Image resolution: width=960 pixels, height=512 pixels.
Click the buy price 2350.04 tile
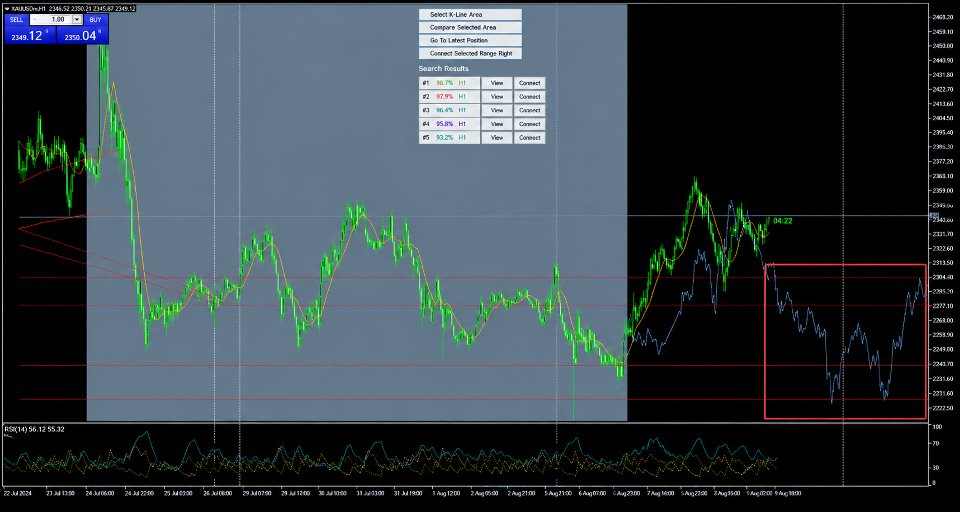coord(83,36)
